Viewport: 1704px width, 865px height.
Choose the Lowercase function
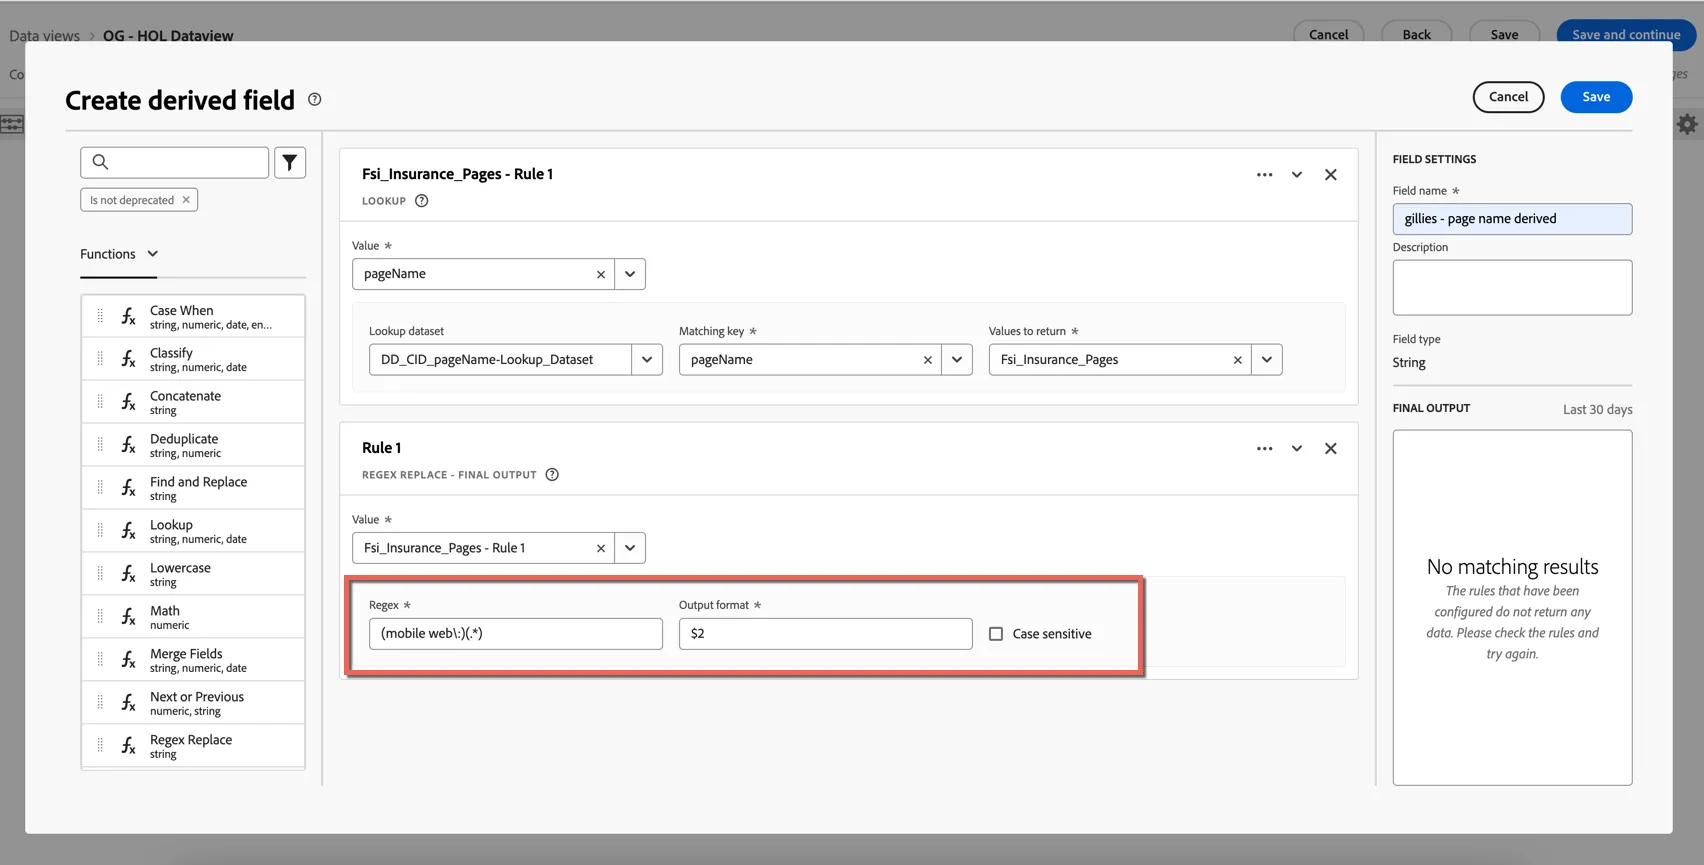(193, 574)
